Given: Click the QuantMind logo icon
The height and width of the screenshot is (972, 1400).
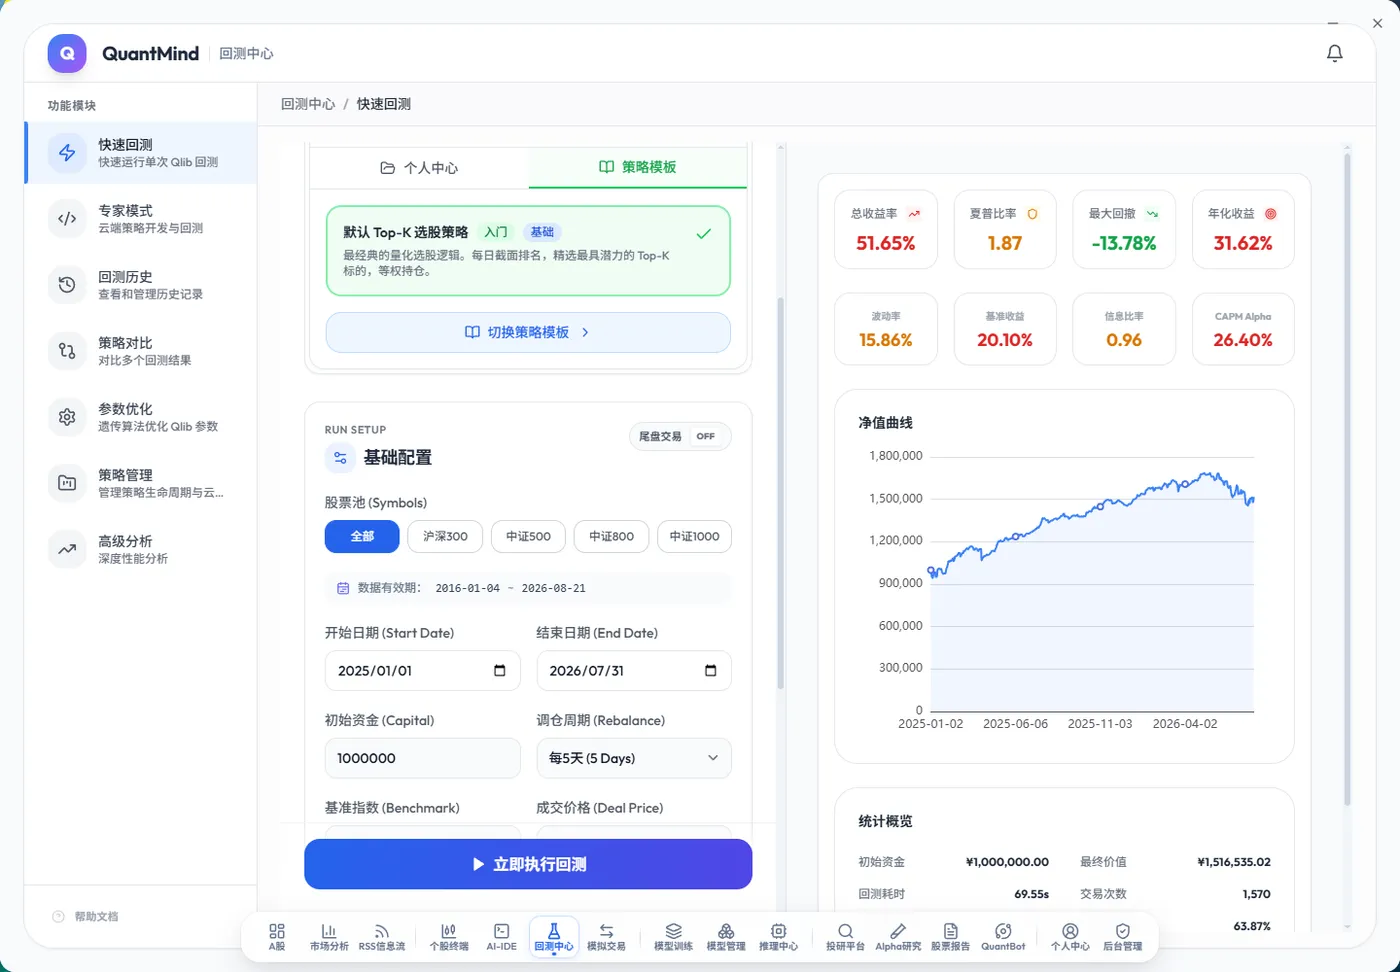Looking at the screenshot, I should point(67,53).
